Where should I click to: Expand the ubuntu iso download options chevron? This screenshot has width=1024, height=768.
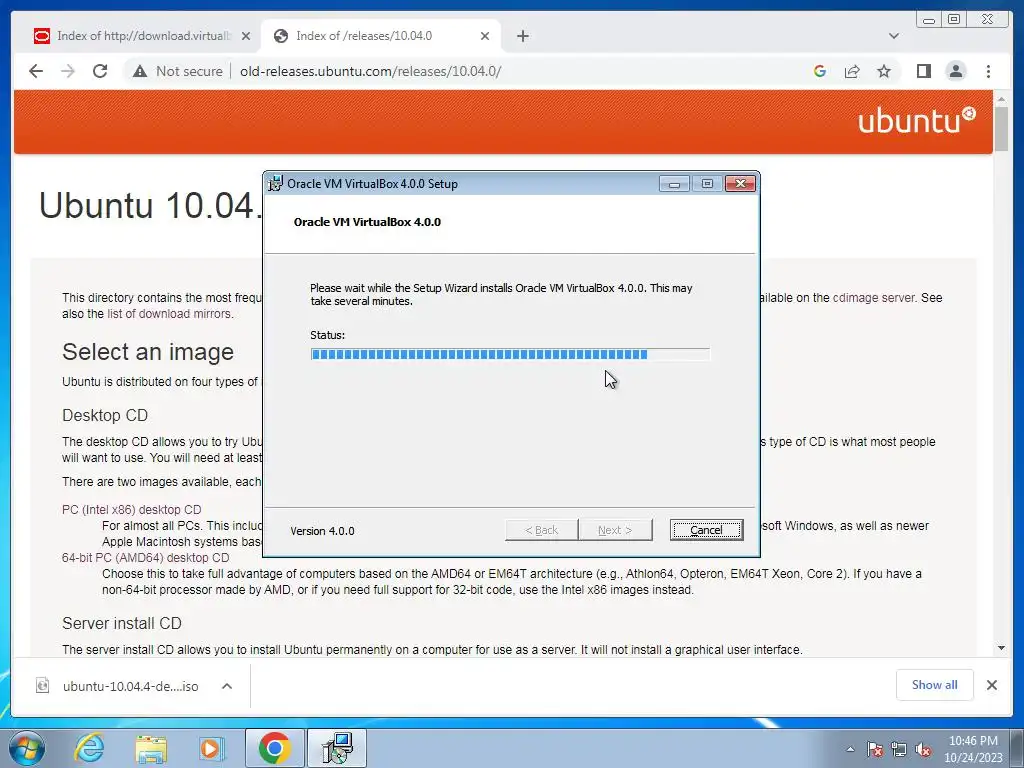point(227,686)
